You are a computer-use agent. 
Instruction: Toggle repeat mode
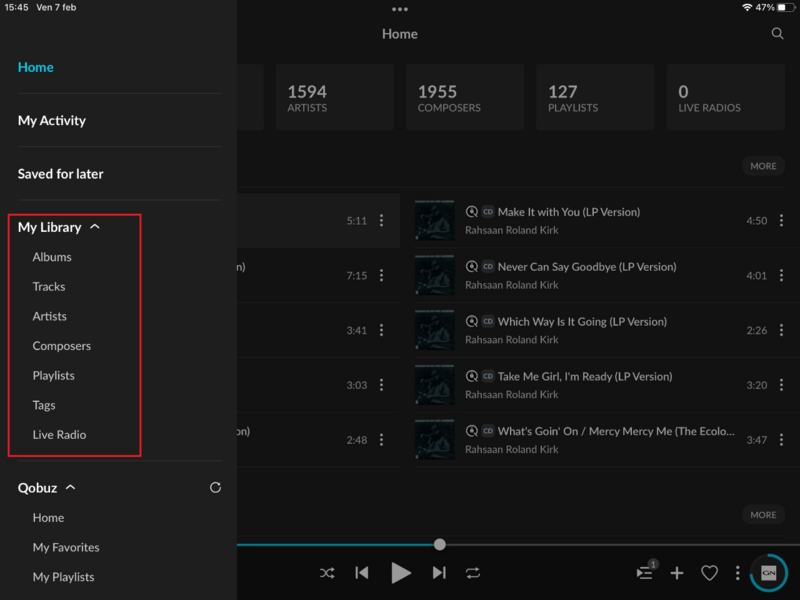[473, 573]
